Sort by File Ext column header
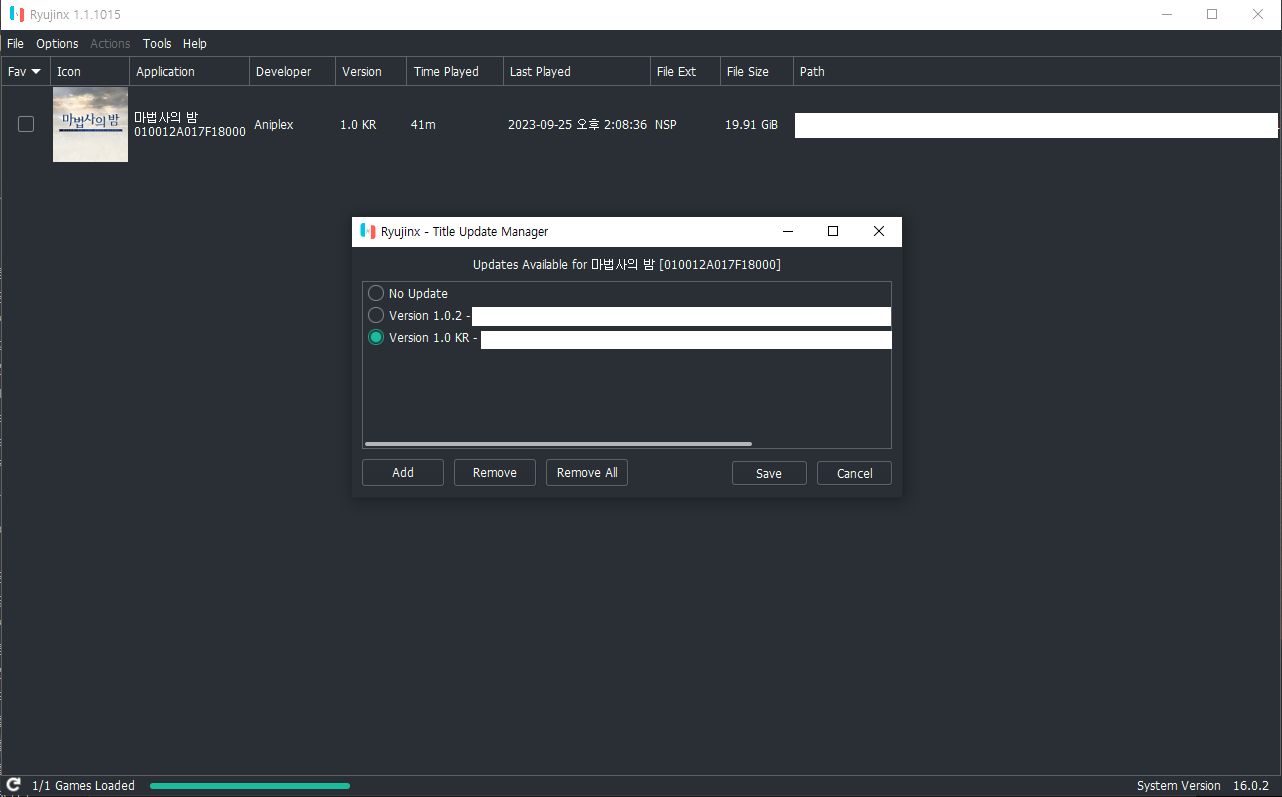The width and height of the screenshot is (1282, 797). click(x=685, y=72)
